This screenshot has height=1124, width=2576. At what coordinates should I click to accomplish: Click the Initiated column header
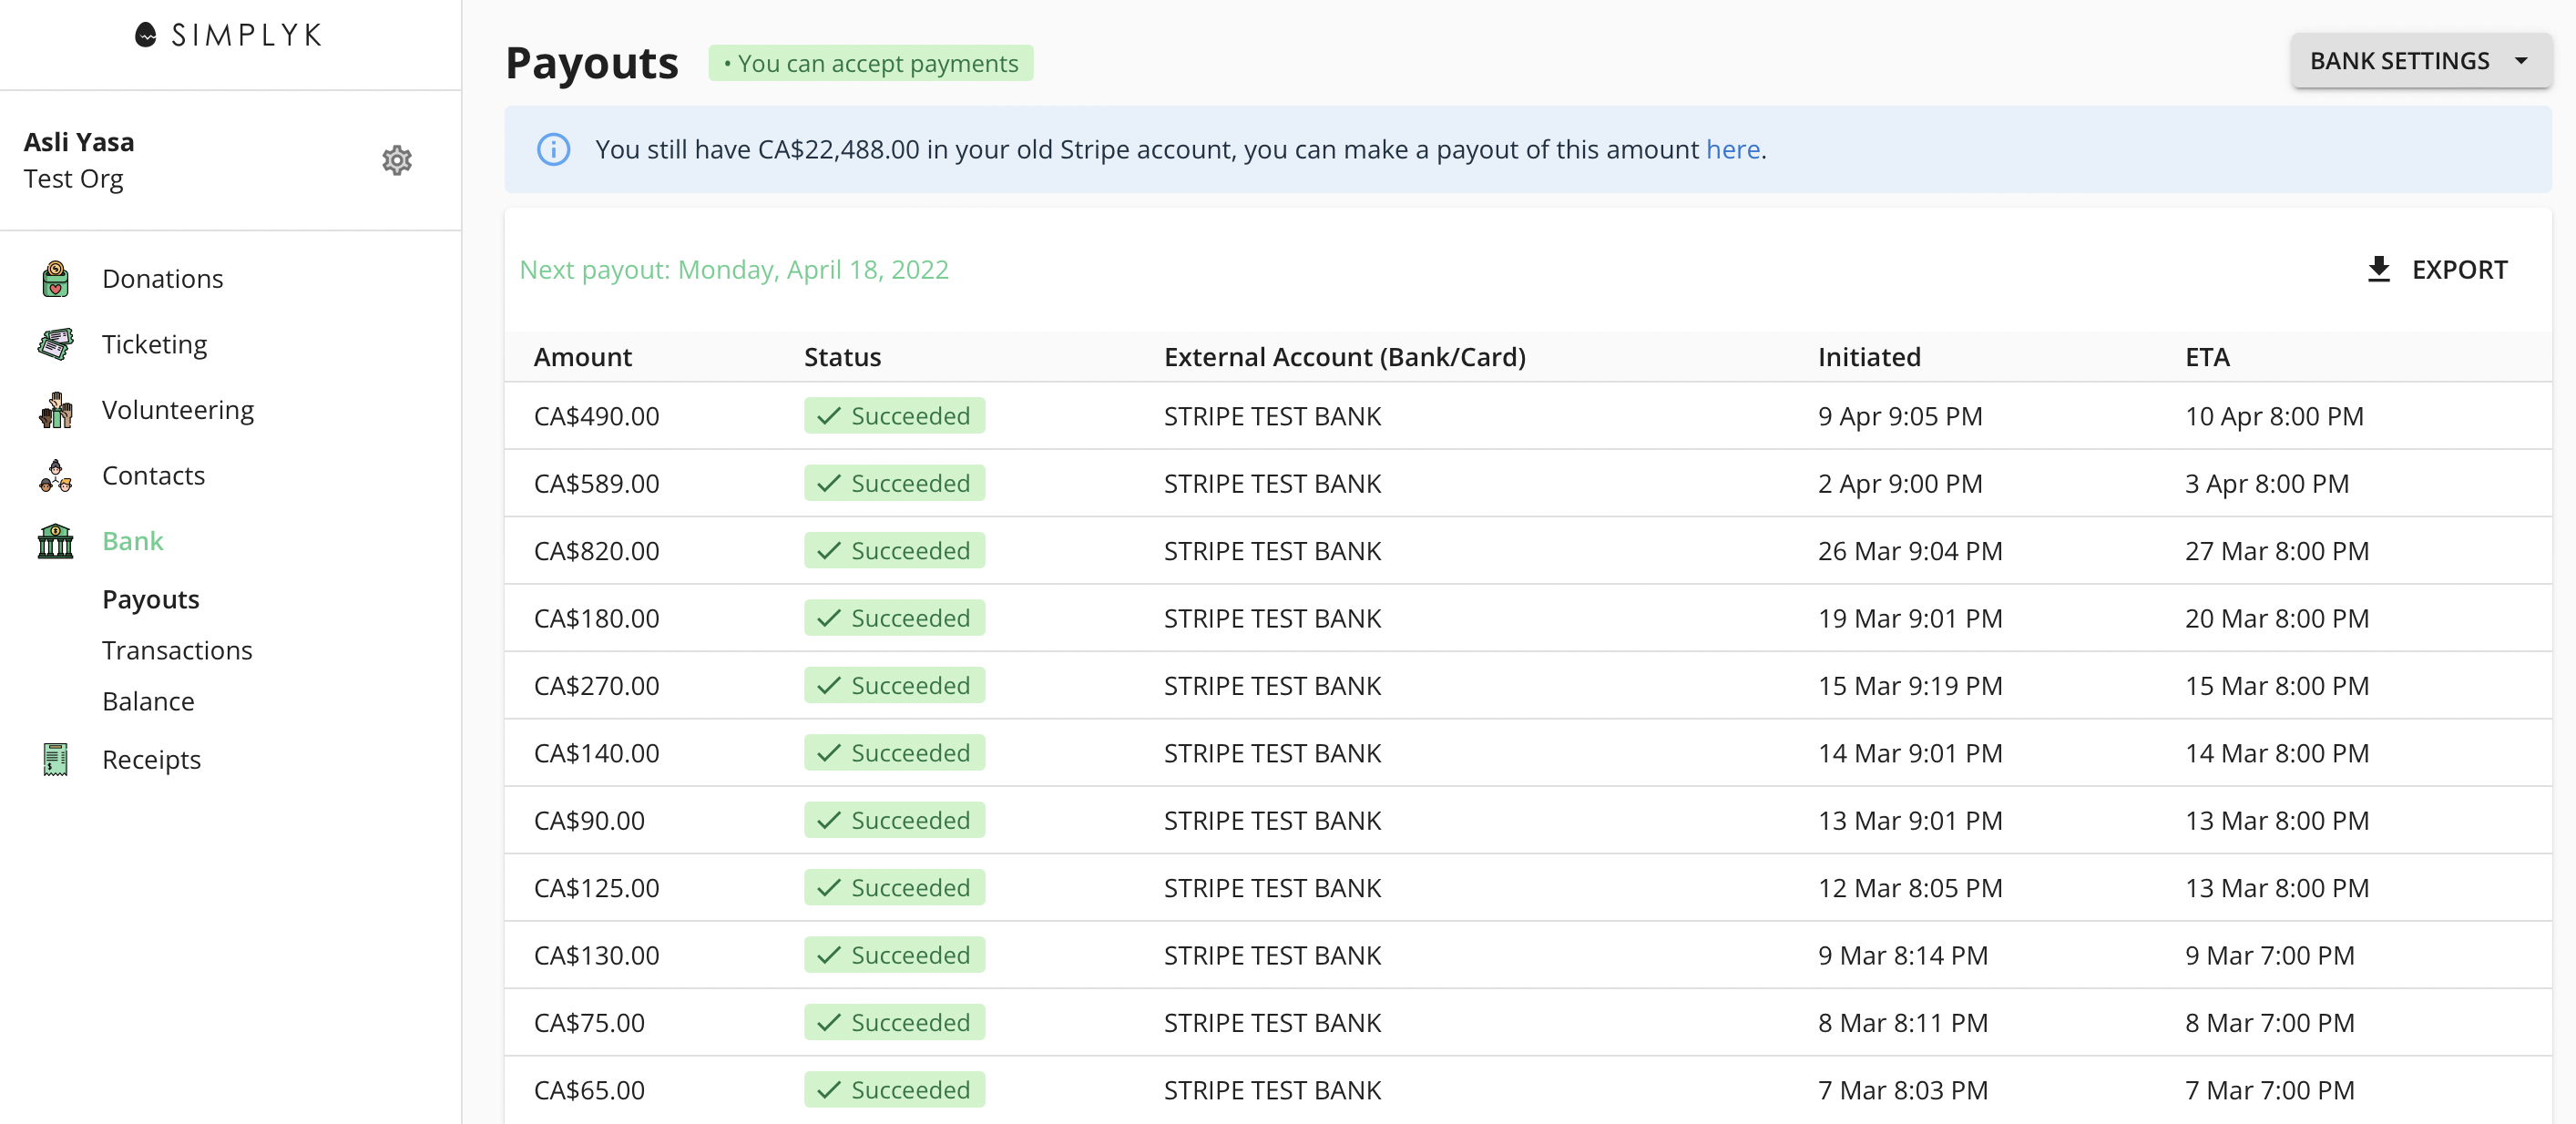(1870, 357)
